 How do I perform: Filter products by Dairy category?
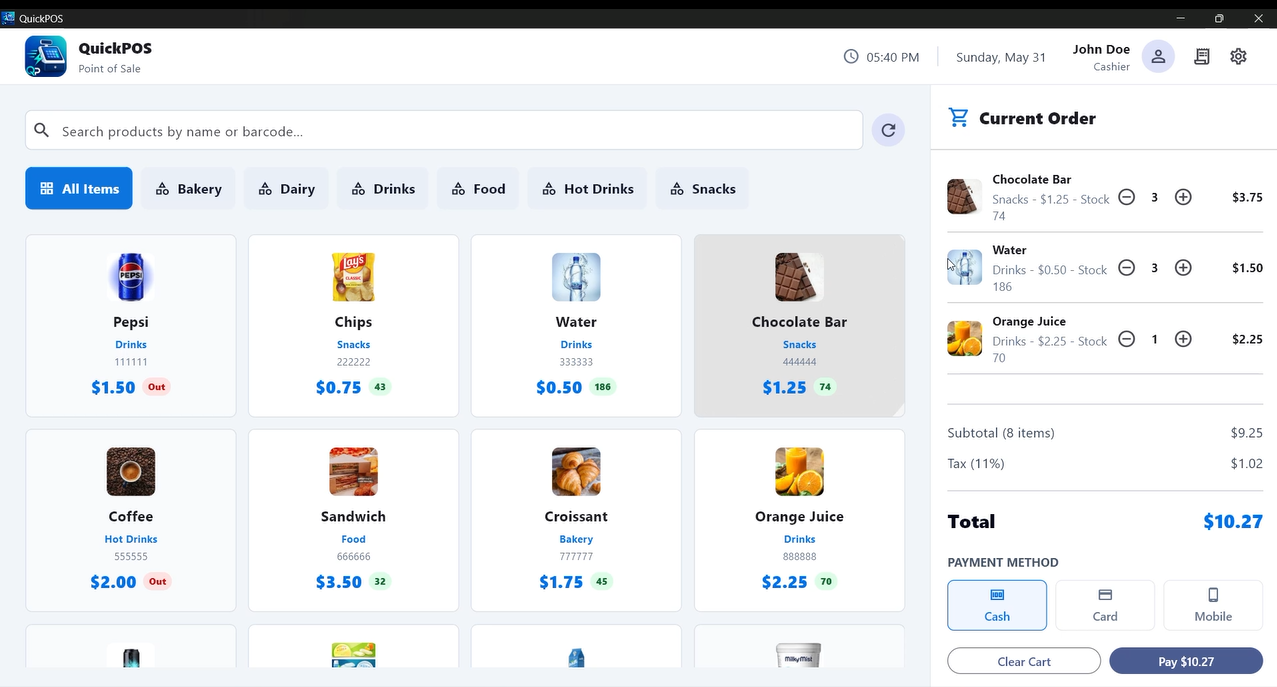point(286,188)
